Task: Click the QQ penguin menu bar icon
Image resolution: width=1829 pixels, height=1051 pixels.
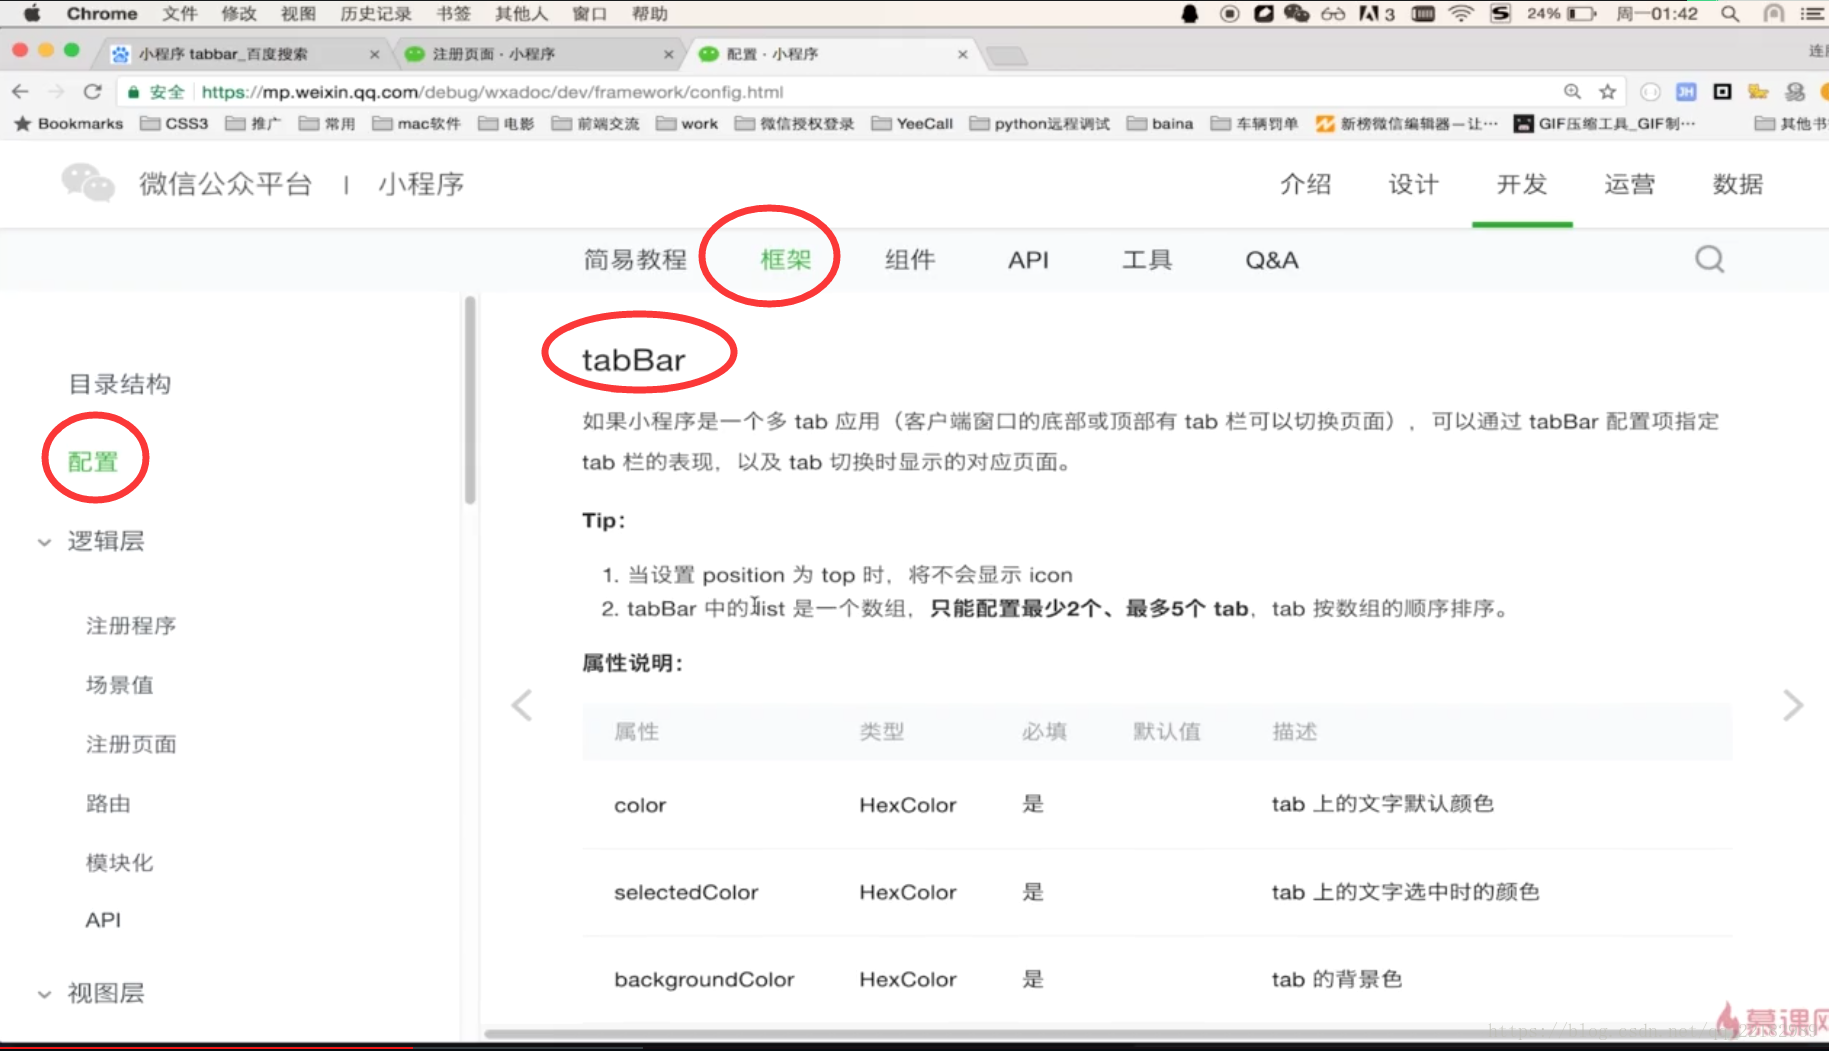Action: (1190, 13)
